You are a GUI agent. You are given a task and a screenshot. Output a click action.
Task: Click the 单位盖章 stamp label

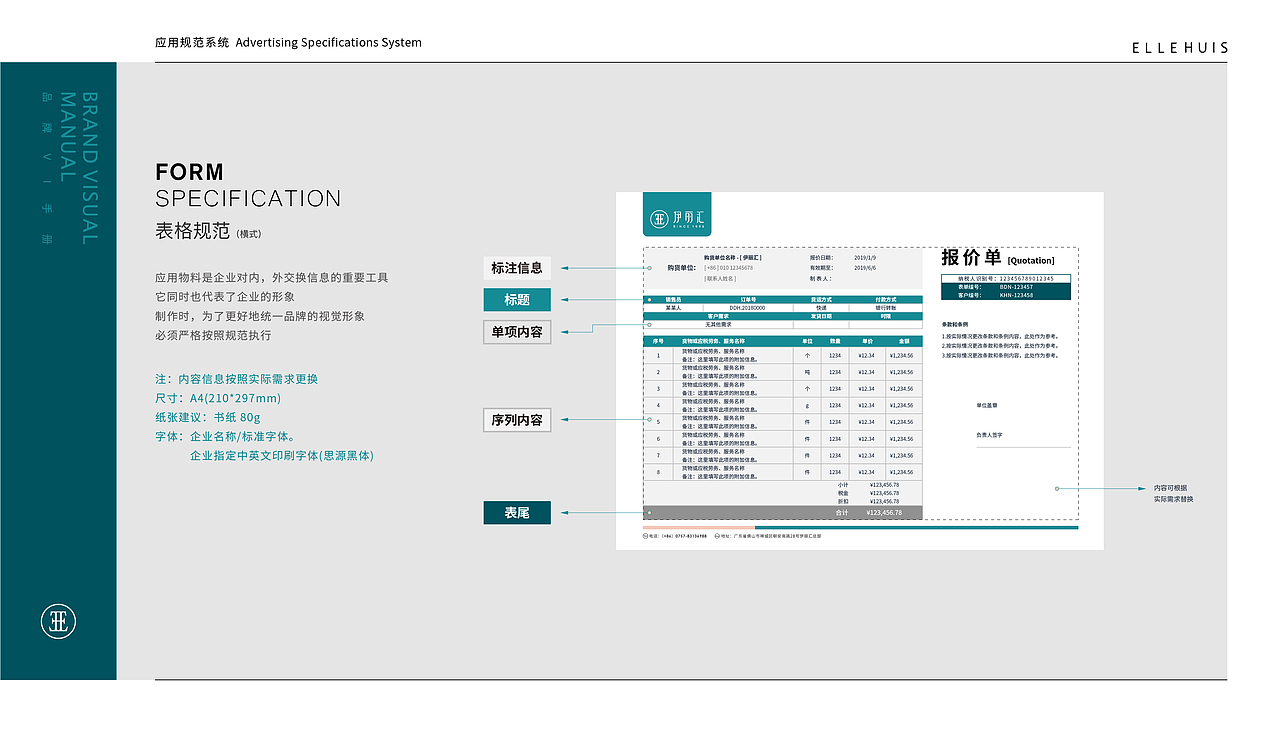tap(987, 405)
